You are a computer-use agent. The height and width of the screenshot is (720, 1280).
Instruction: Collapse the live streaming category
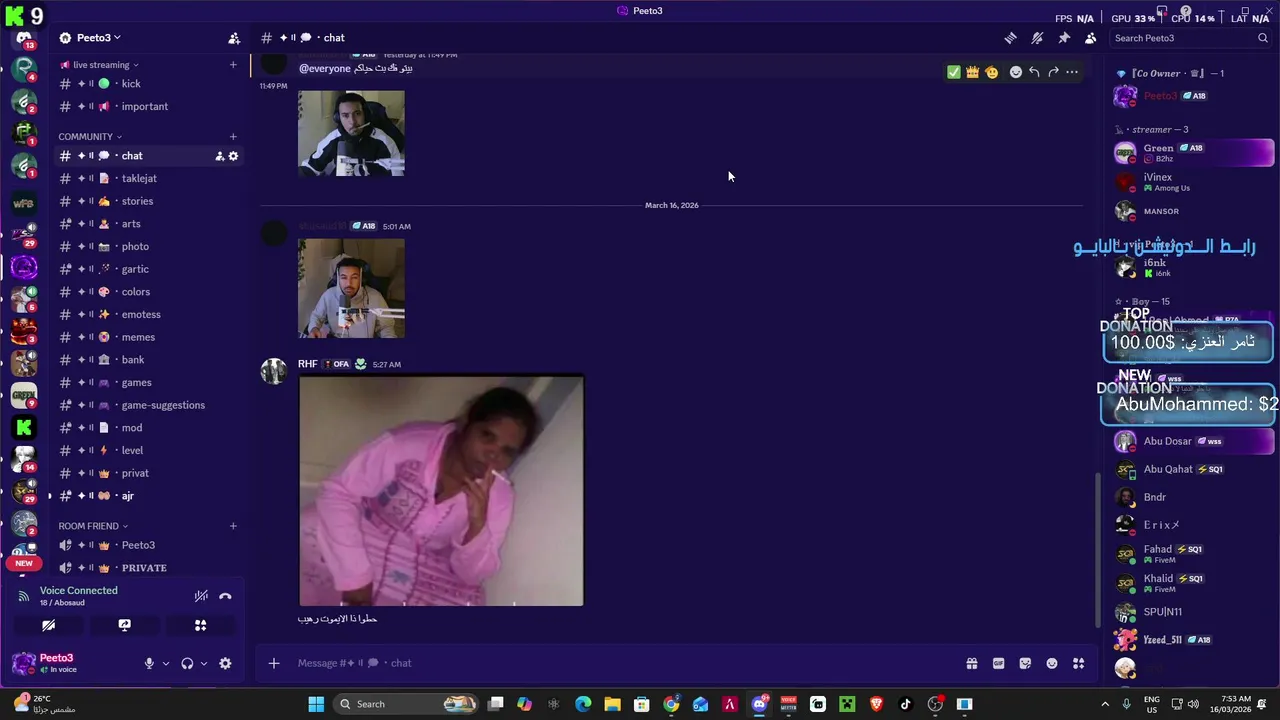(100, 65)
